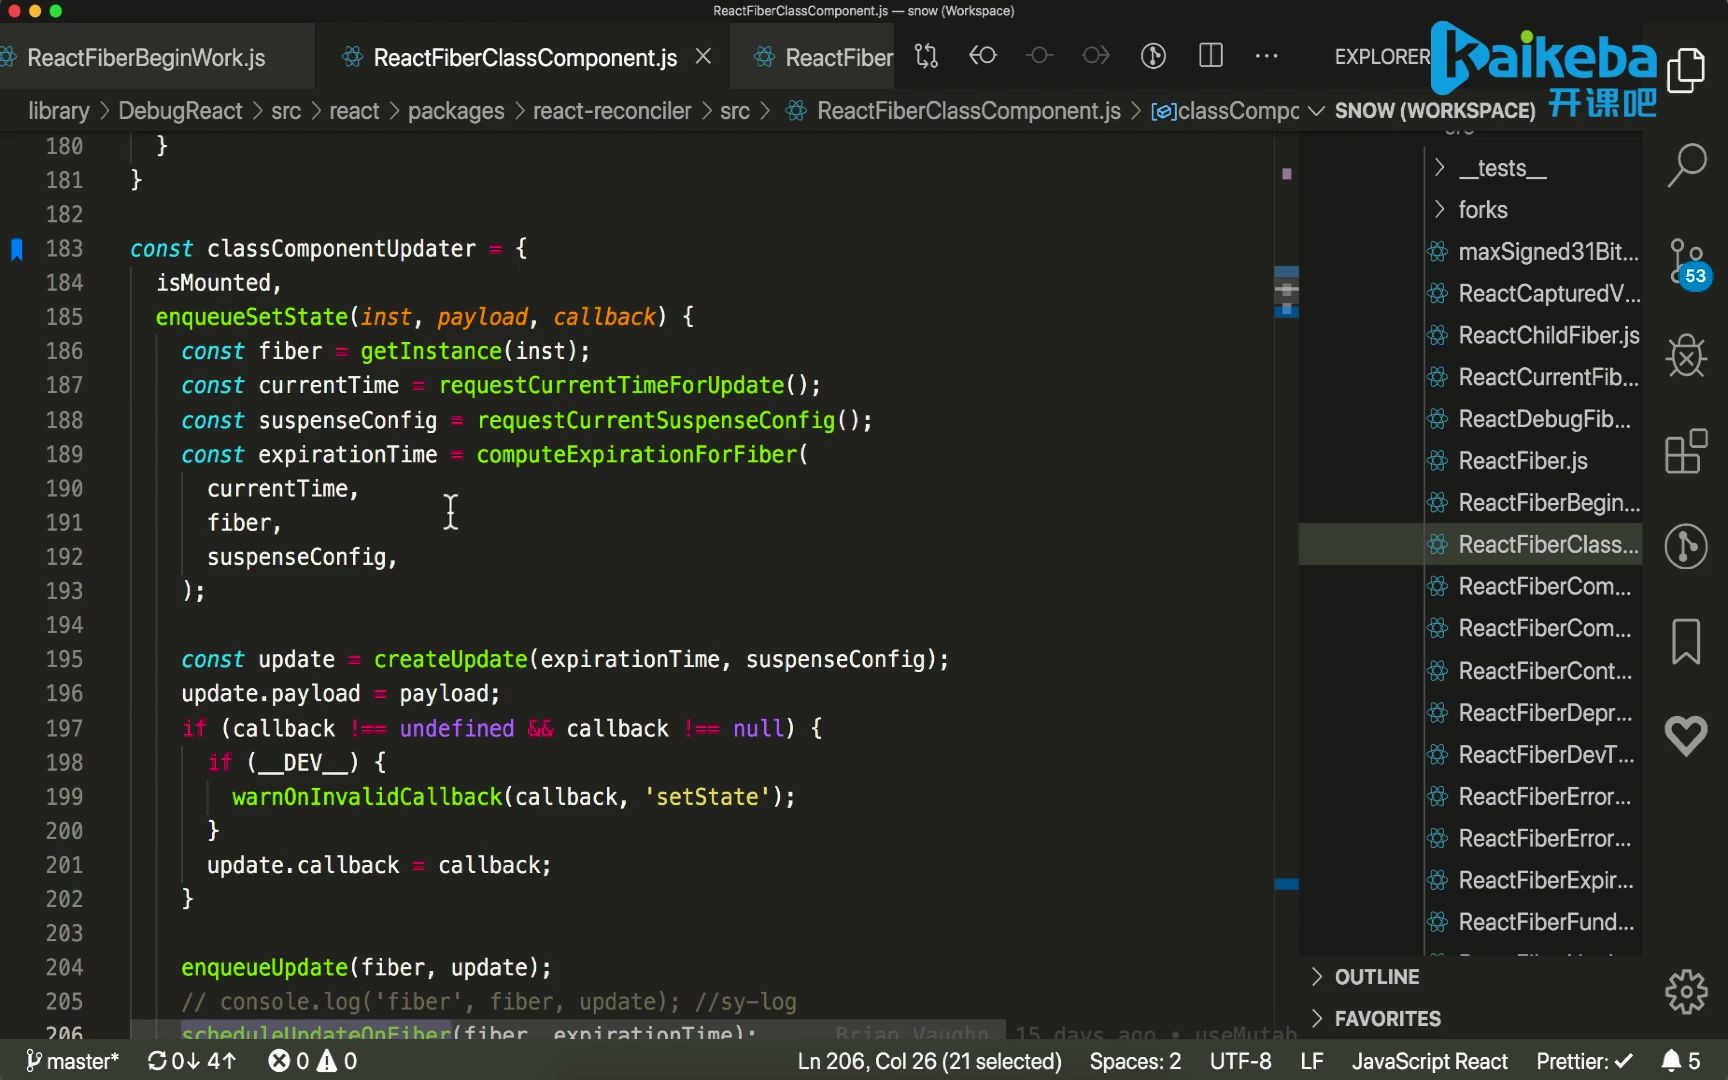Click DebugReact in the breadcrumb
Viewport: 1728px width, 1080px height.
pos(180,111)
